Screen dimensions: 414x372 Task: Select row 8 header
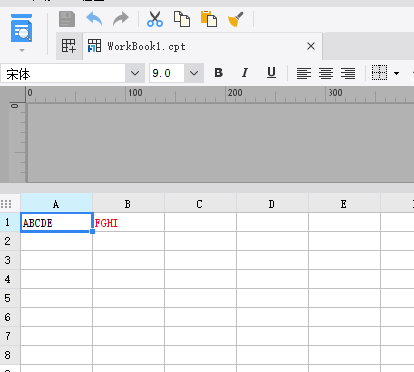coord(10,355)
